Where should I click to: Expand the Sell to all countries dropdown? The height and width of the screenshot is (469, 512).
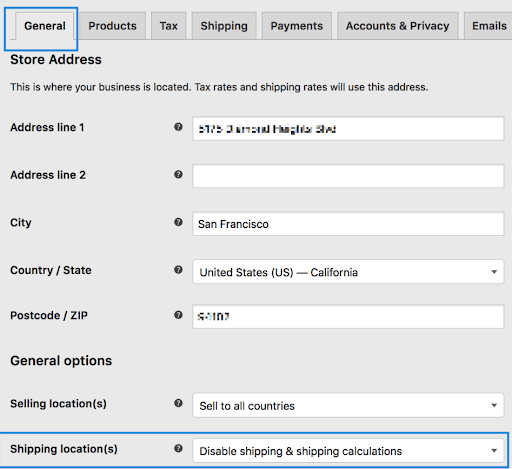(x=348, y=405)
